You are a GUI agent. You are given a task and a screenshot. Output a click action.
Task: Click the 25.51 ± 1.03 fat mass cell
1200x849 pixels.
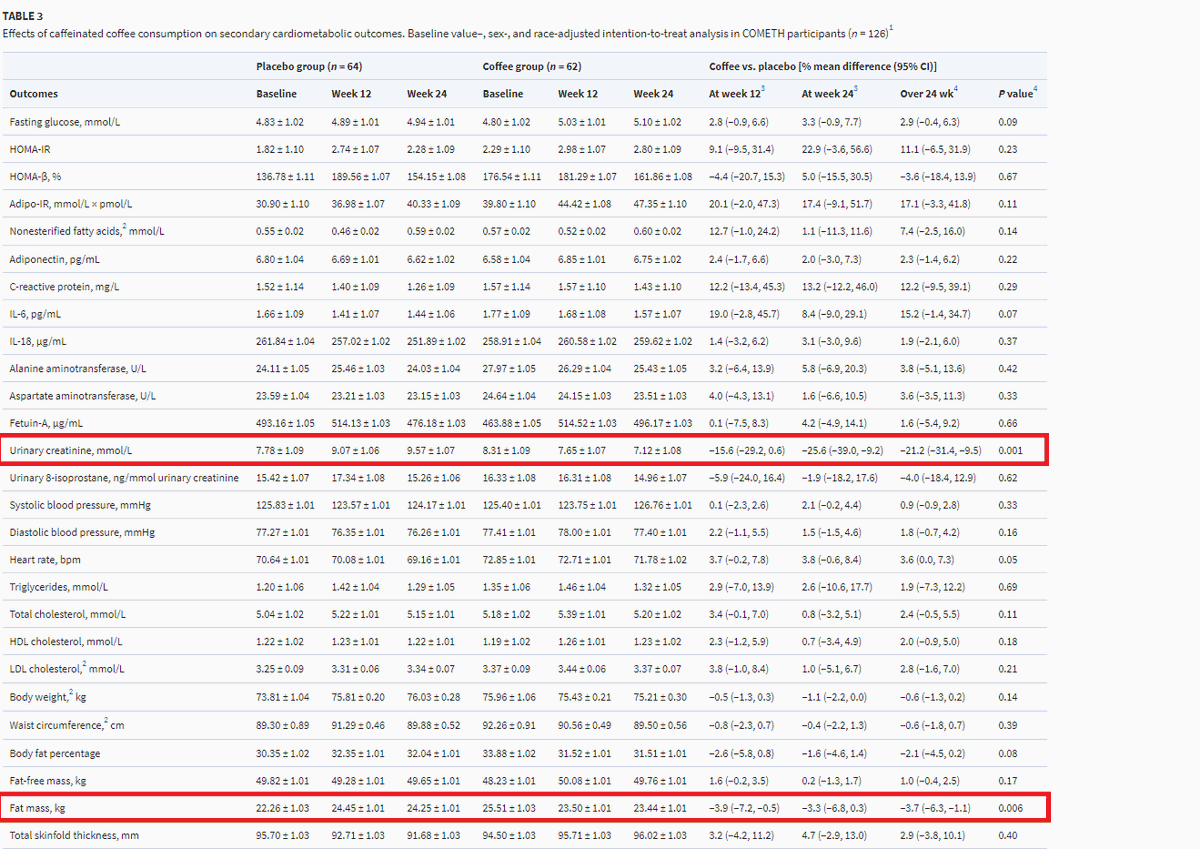[x=510, y=807]
